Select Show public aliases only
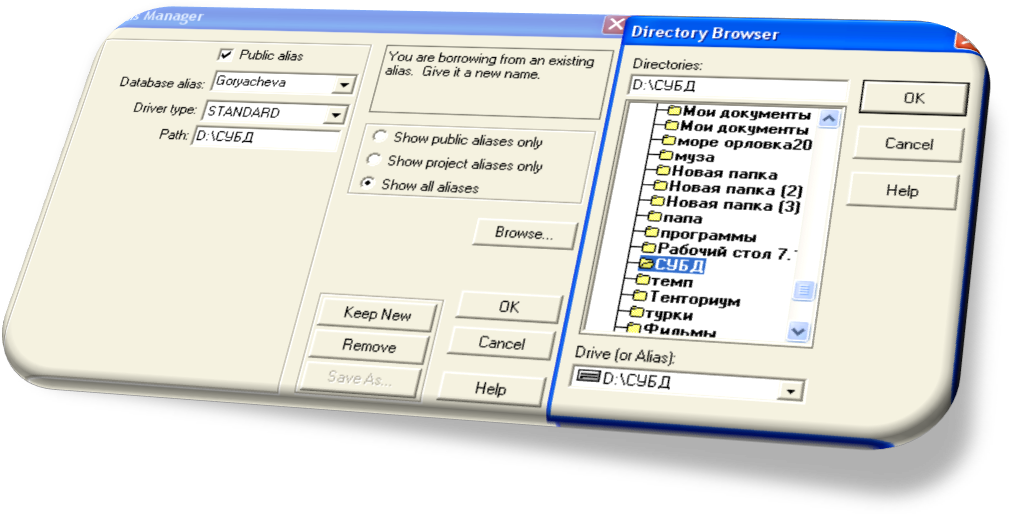This screenshot has height=514, width=1009. click(x=380, y=136)
